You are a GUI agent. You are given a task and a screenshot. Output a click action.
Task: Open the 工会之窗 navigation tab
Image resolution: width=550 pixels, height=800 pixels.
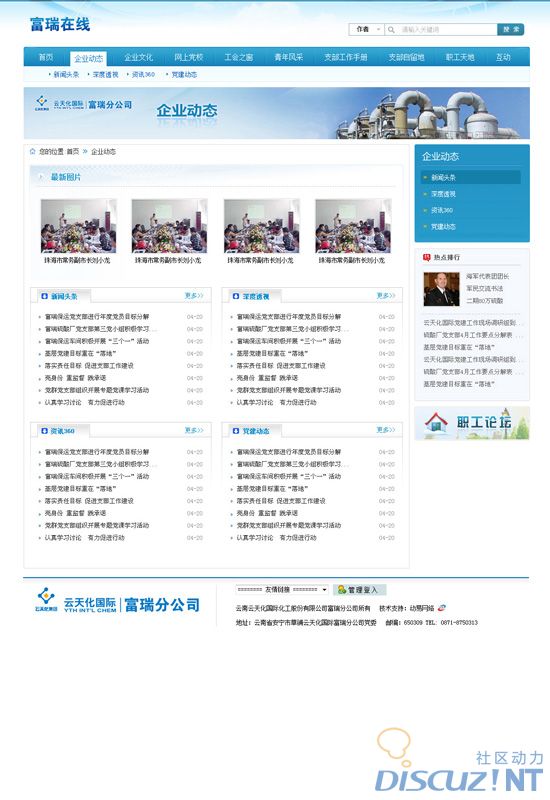pyautogui.click(x=239, y=57)
